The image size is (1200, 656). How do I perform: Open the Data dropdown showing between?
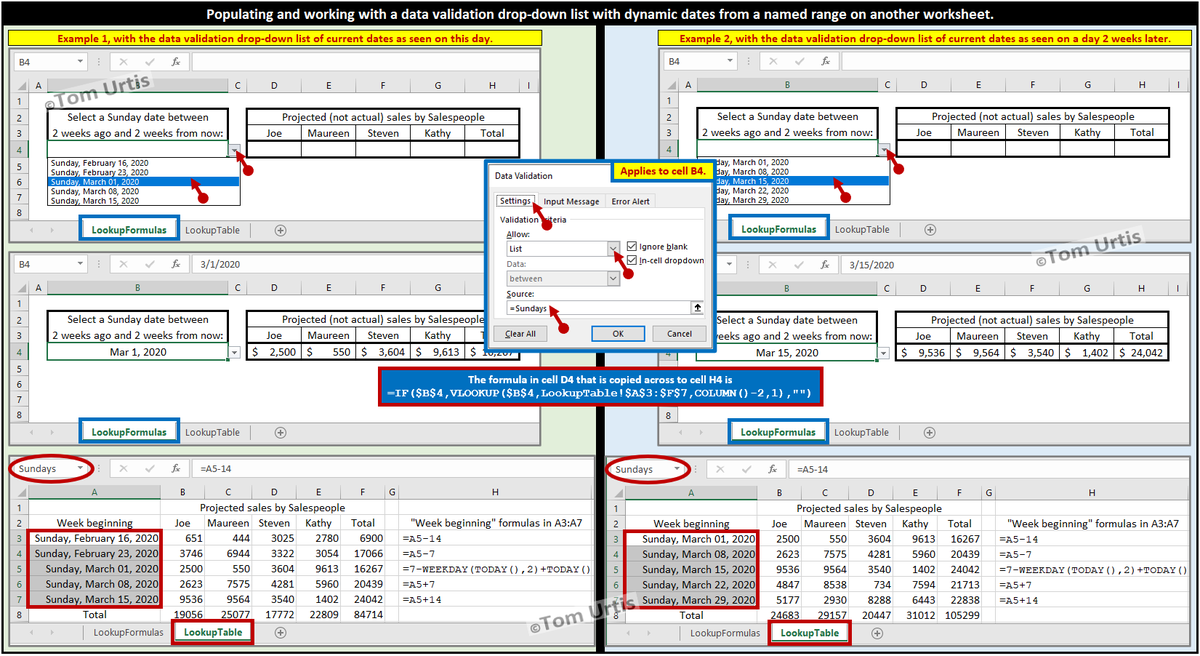pyautogui.click(x=614, y=278)
